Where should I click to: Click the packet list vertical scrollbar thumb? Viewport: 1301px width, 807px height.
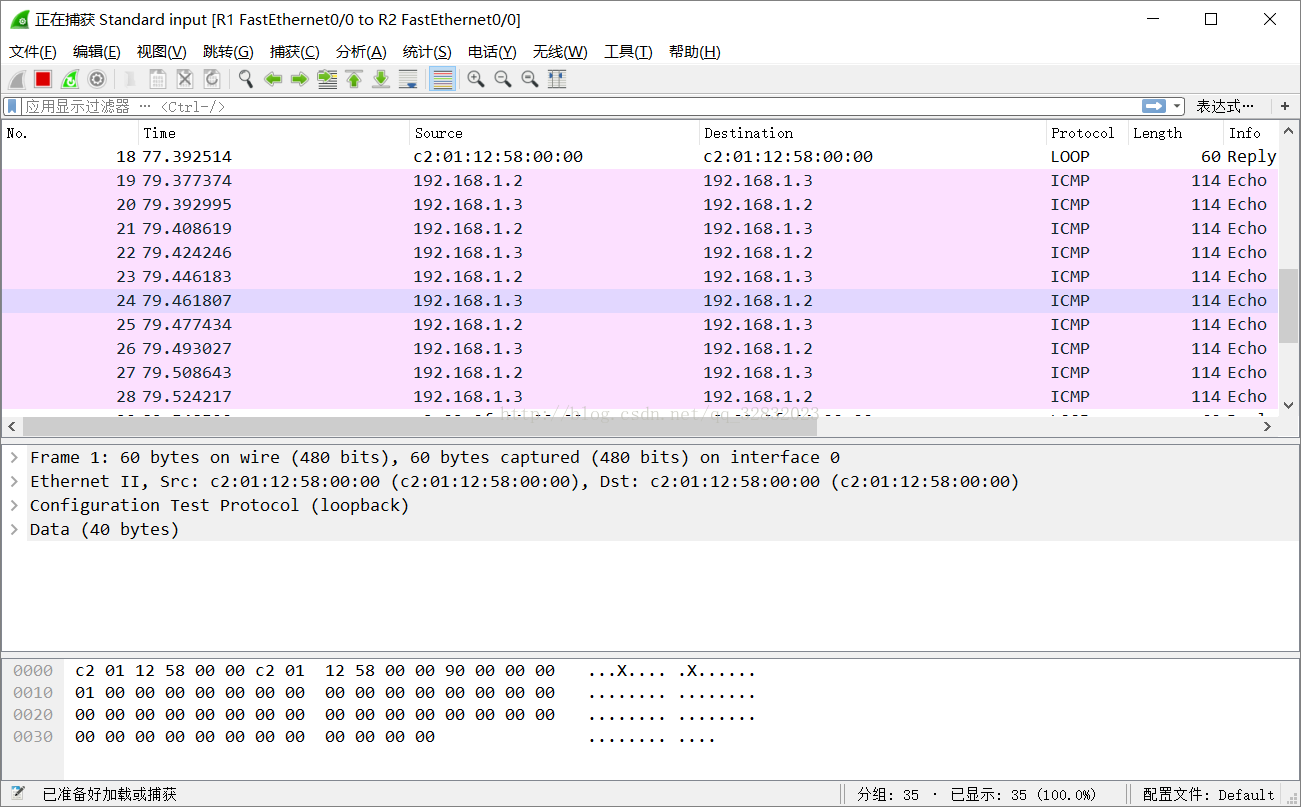point(1288,305)
